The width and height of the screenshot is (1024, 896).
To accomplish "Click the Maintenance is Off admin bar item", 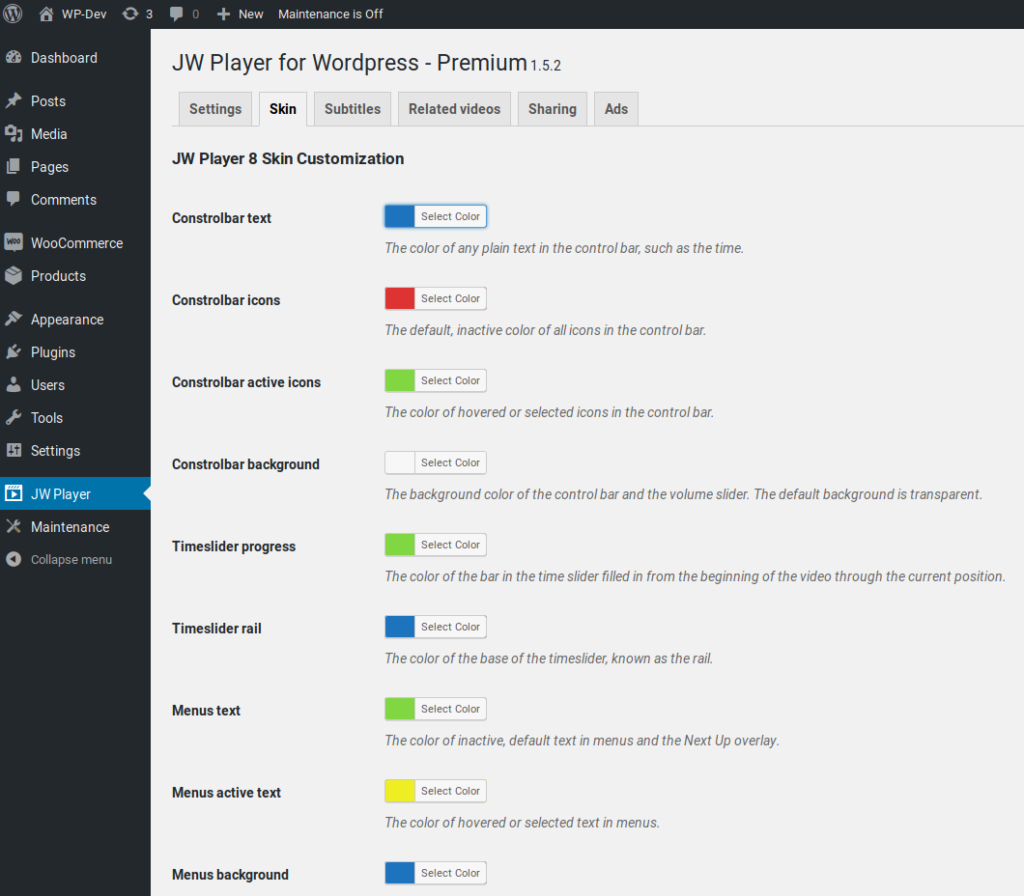I will [x=330, y=14].
